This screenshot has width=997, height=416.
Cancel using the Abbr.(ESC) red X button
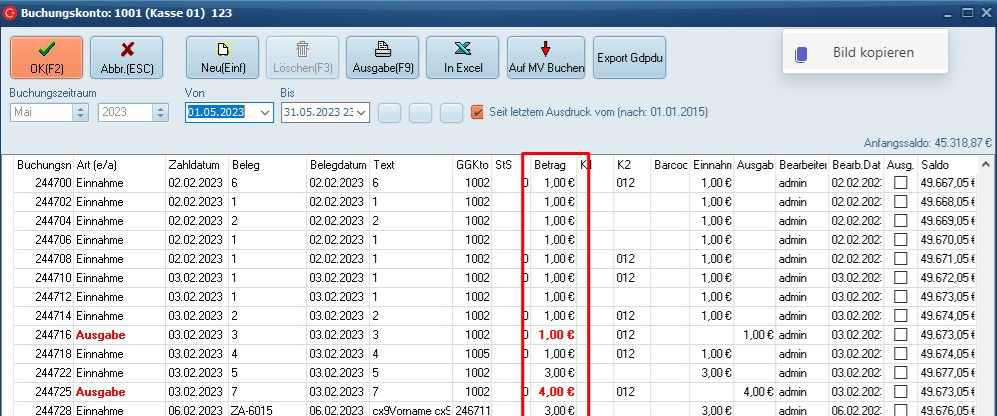[x=126, y=57]
